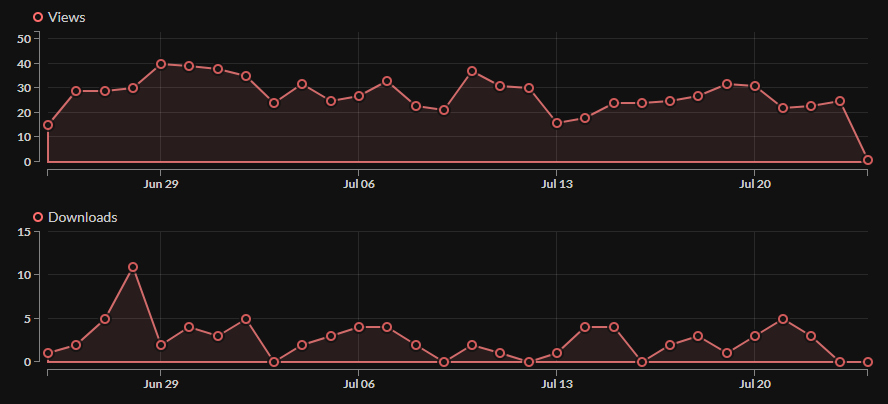Select the Downloads Jul 21 point at 5
The image size is (888, 404).
pos(783,319)
